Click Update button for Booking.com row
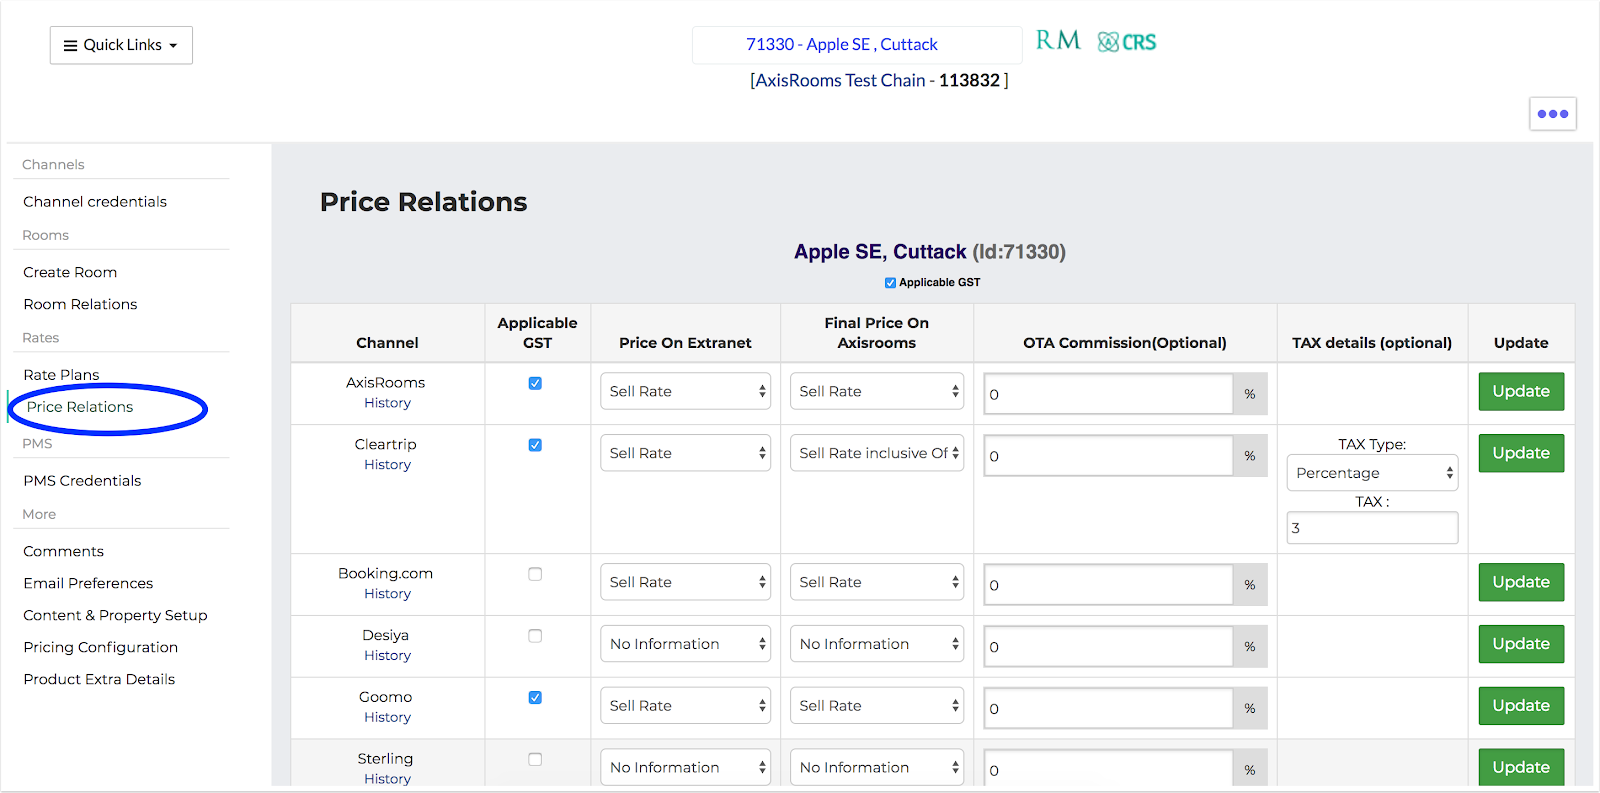1600x793 pixels. [x=1520, y=582]
